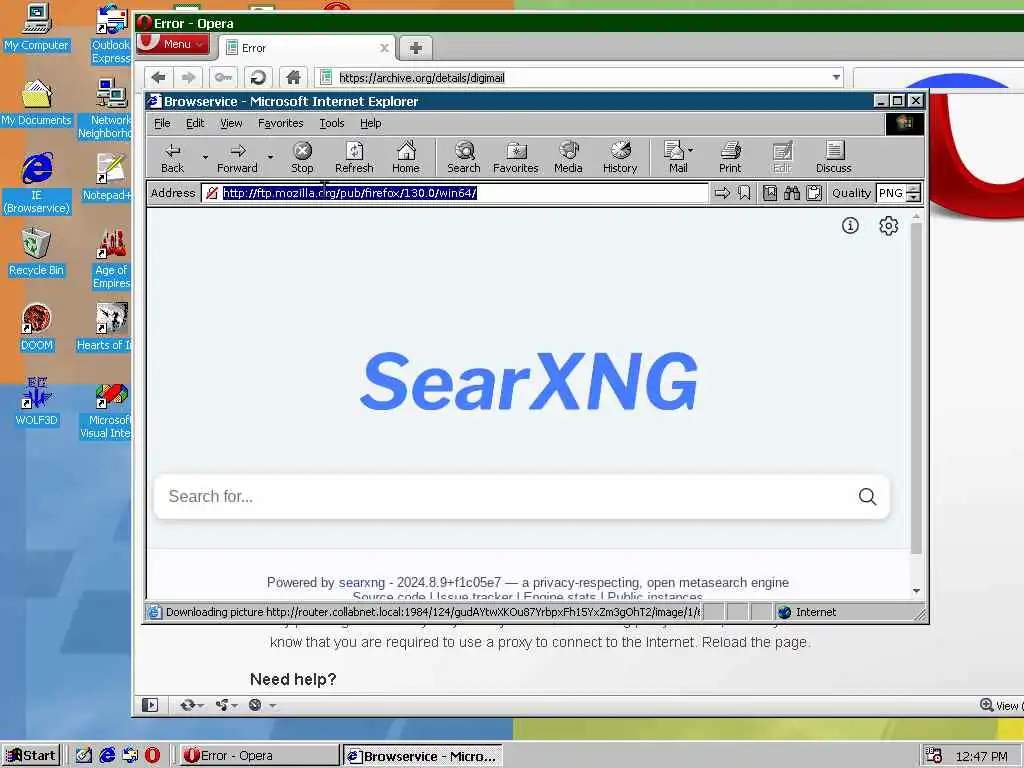The width and height of the screenshot is (1024, 768).
Task: Open the Mail button dropdown arrow
Action: tap(690, 150)
